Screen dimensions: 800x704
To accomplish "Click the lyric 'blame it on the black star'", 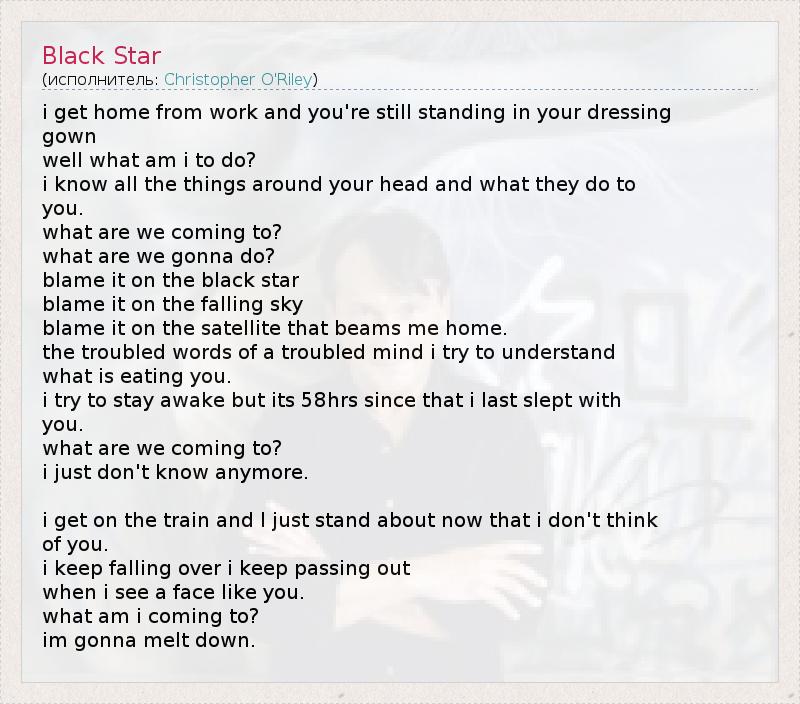I will click(171, 280).
